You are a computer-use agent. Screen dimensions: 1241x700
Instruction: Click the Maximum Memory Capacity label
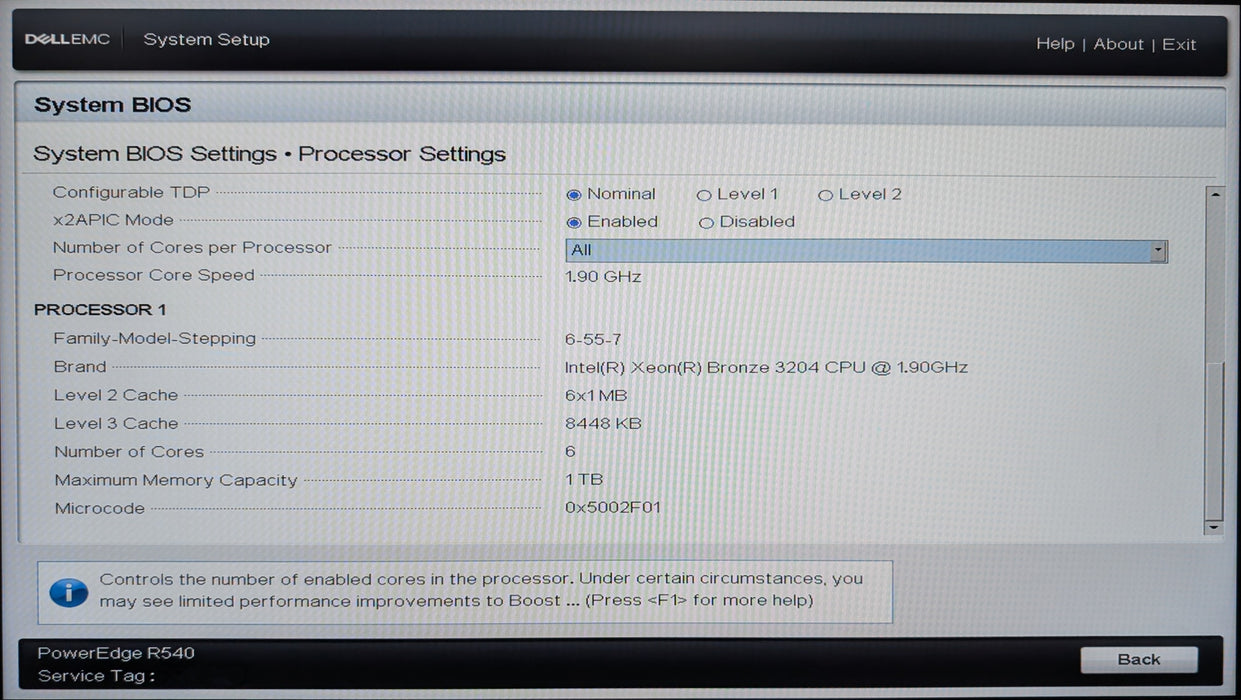click(x=176, y=480)
